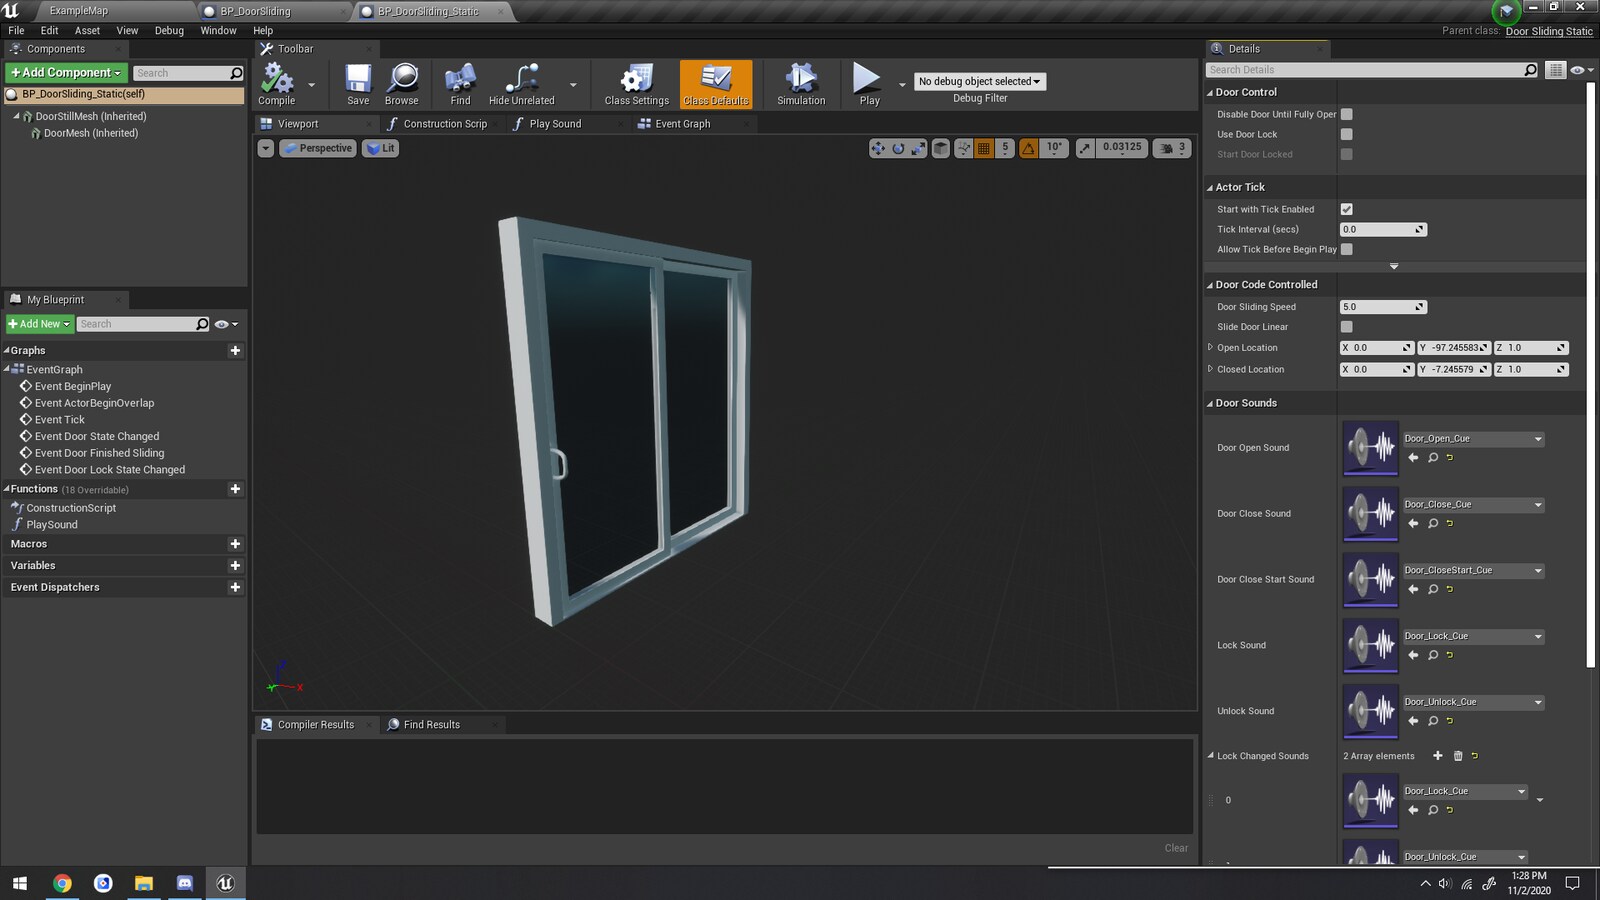Click the magnifying glass next to Door_Open_Cue

[1432, 457]
